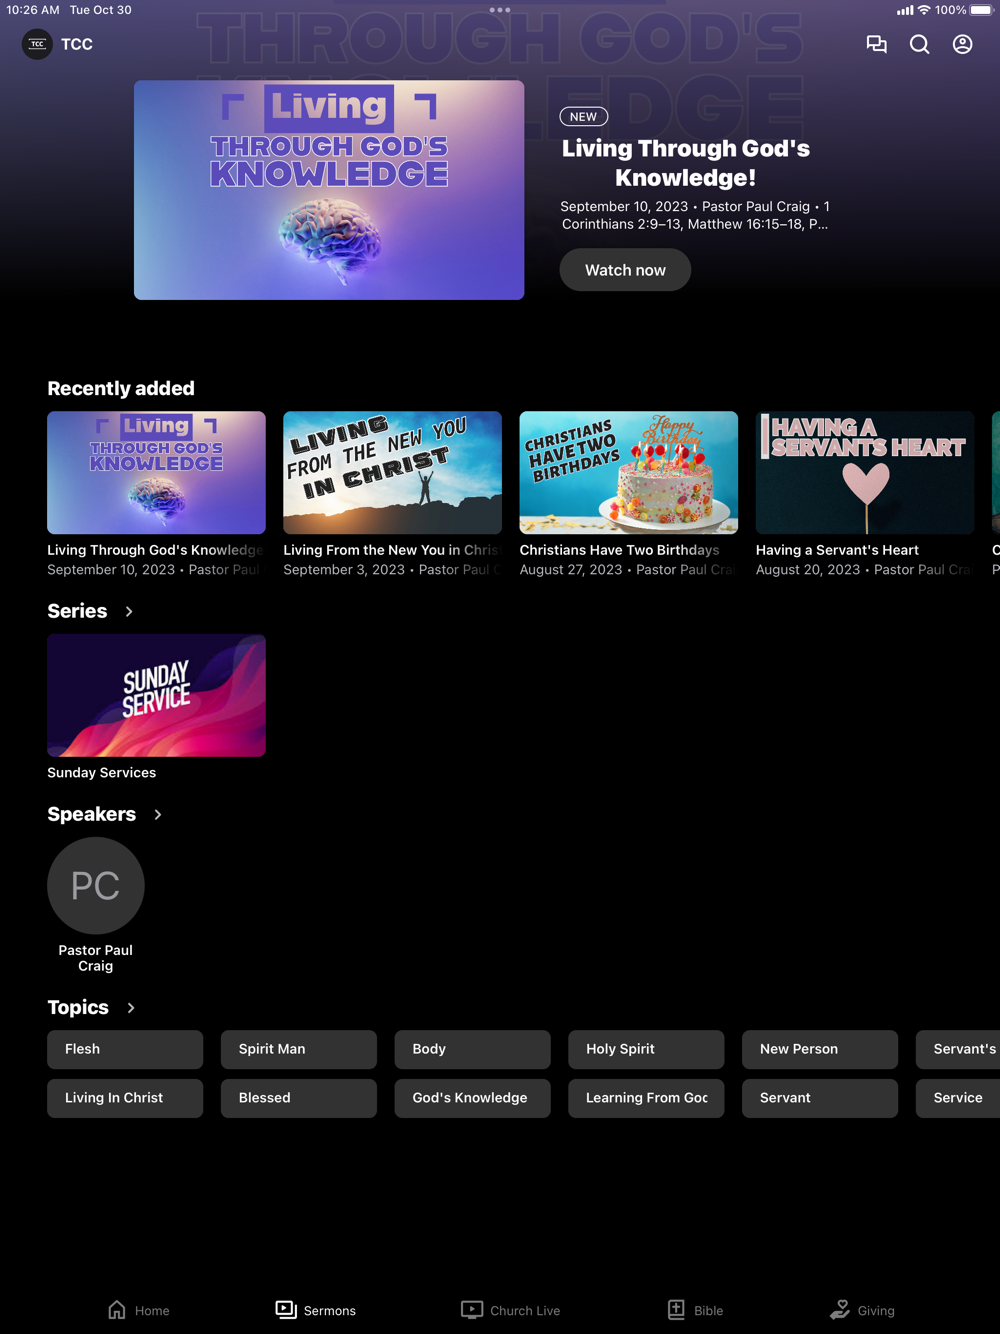Open Christians Have Two Birthdays thumbnail

coord(628,472)
